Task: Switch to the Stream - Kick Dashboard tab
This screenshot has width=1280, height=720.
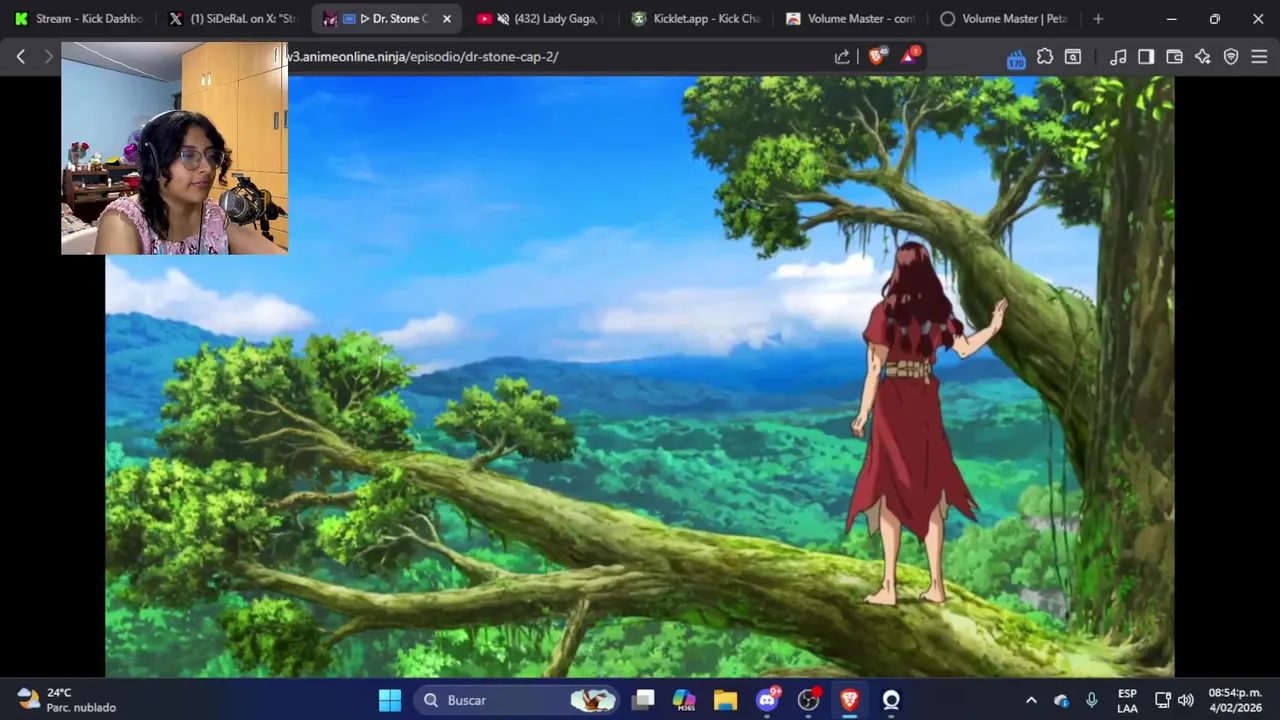Action: (79, 19)
